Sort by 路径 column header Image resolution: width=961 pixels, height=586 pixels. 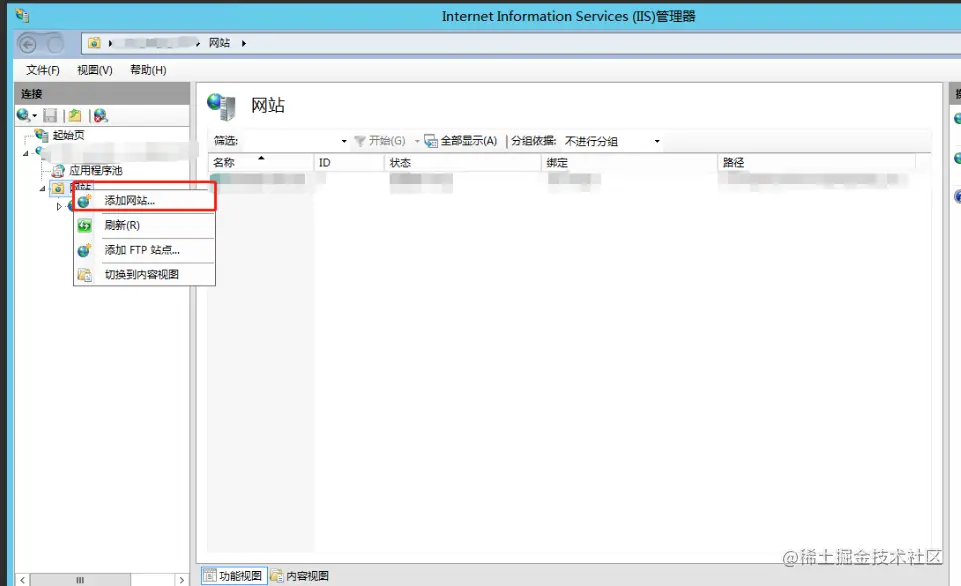817,162
